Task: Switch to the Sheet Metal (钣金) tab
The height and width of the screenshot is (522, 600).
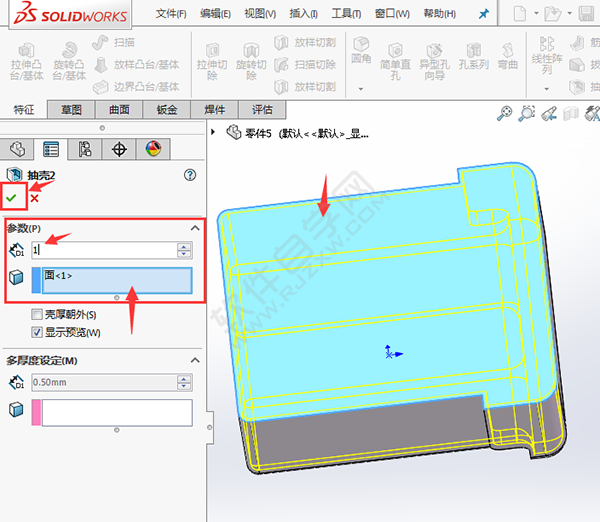Action: tap(167, 110)
